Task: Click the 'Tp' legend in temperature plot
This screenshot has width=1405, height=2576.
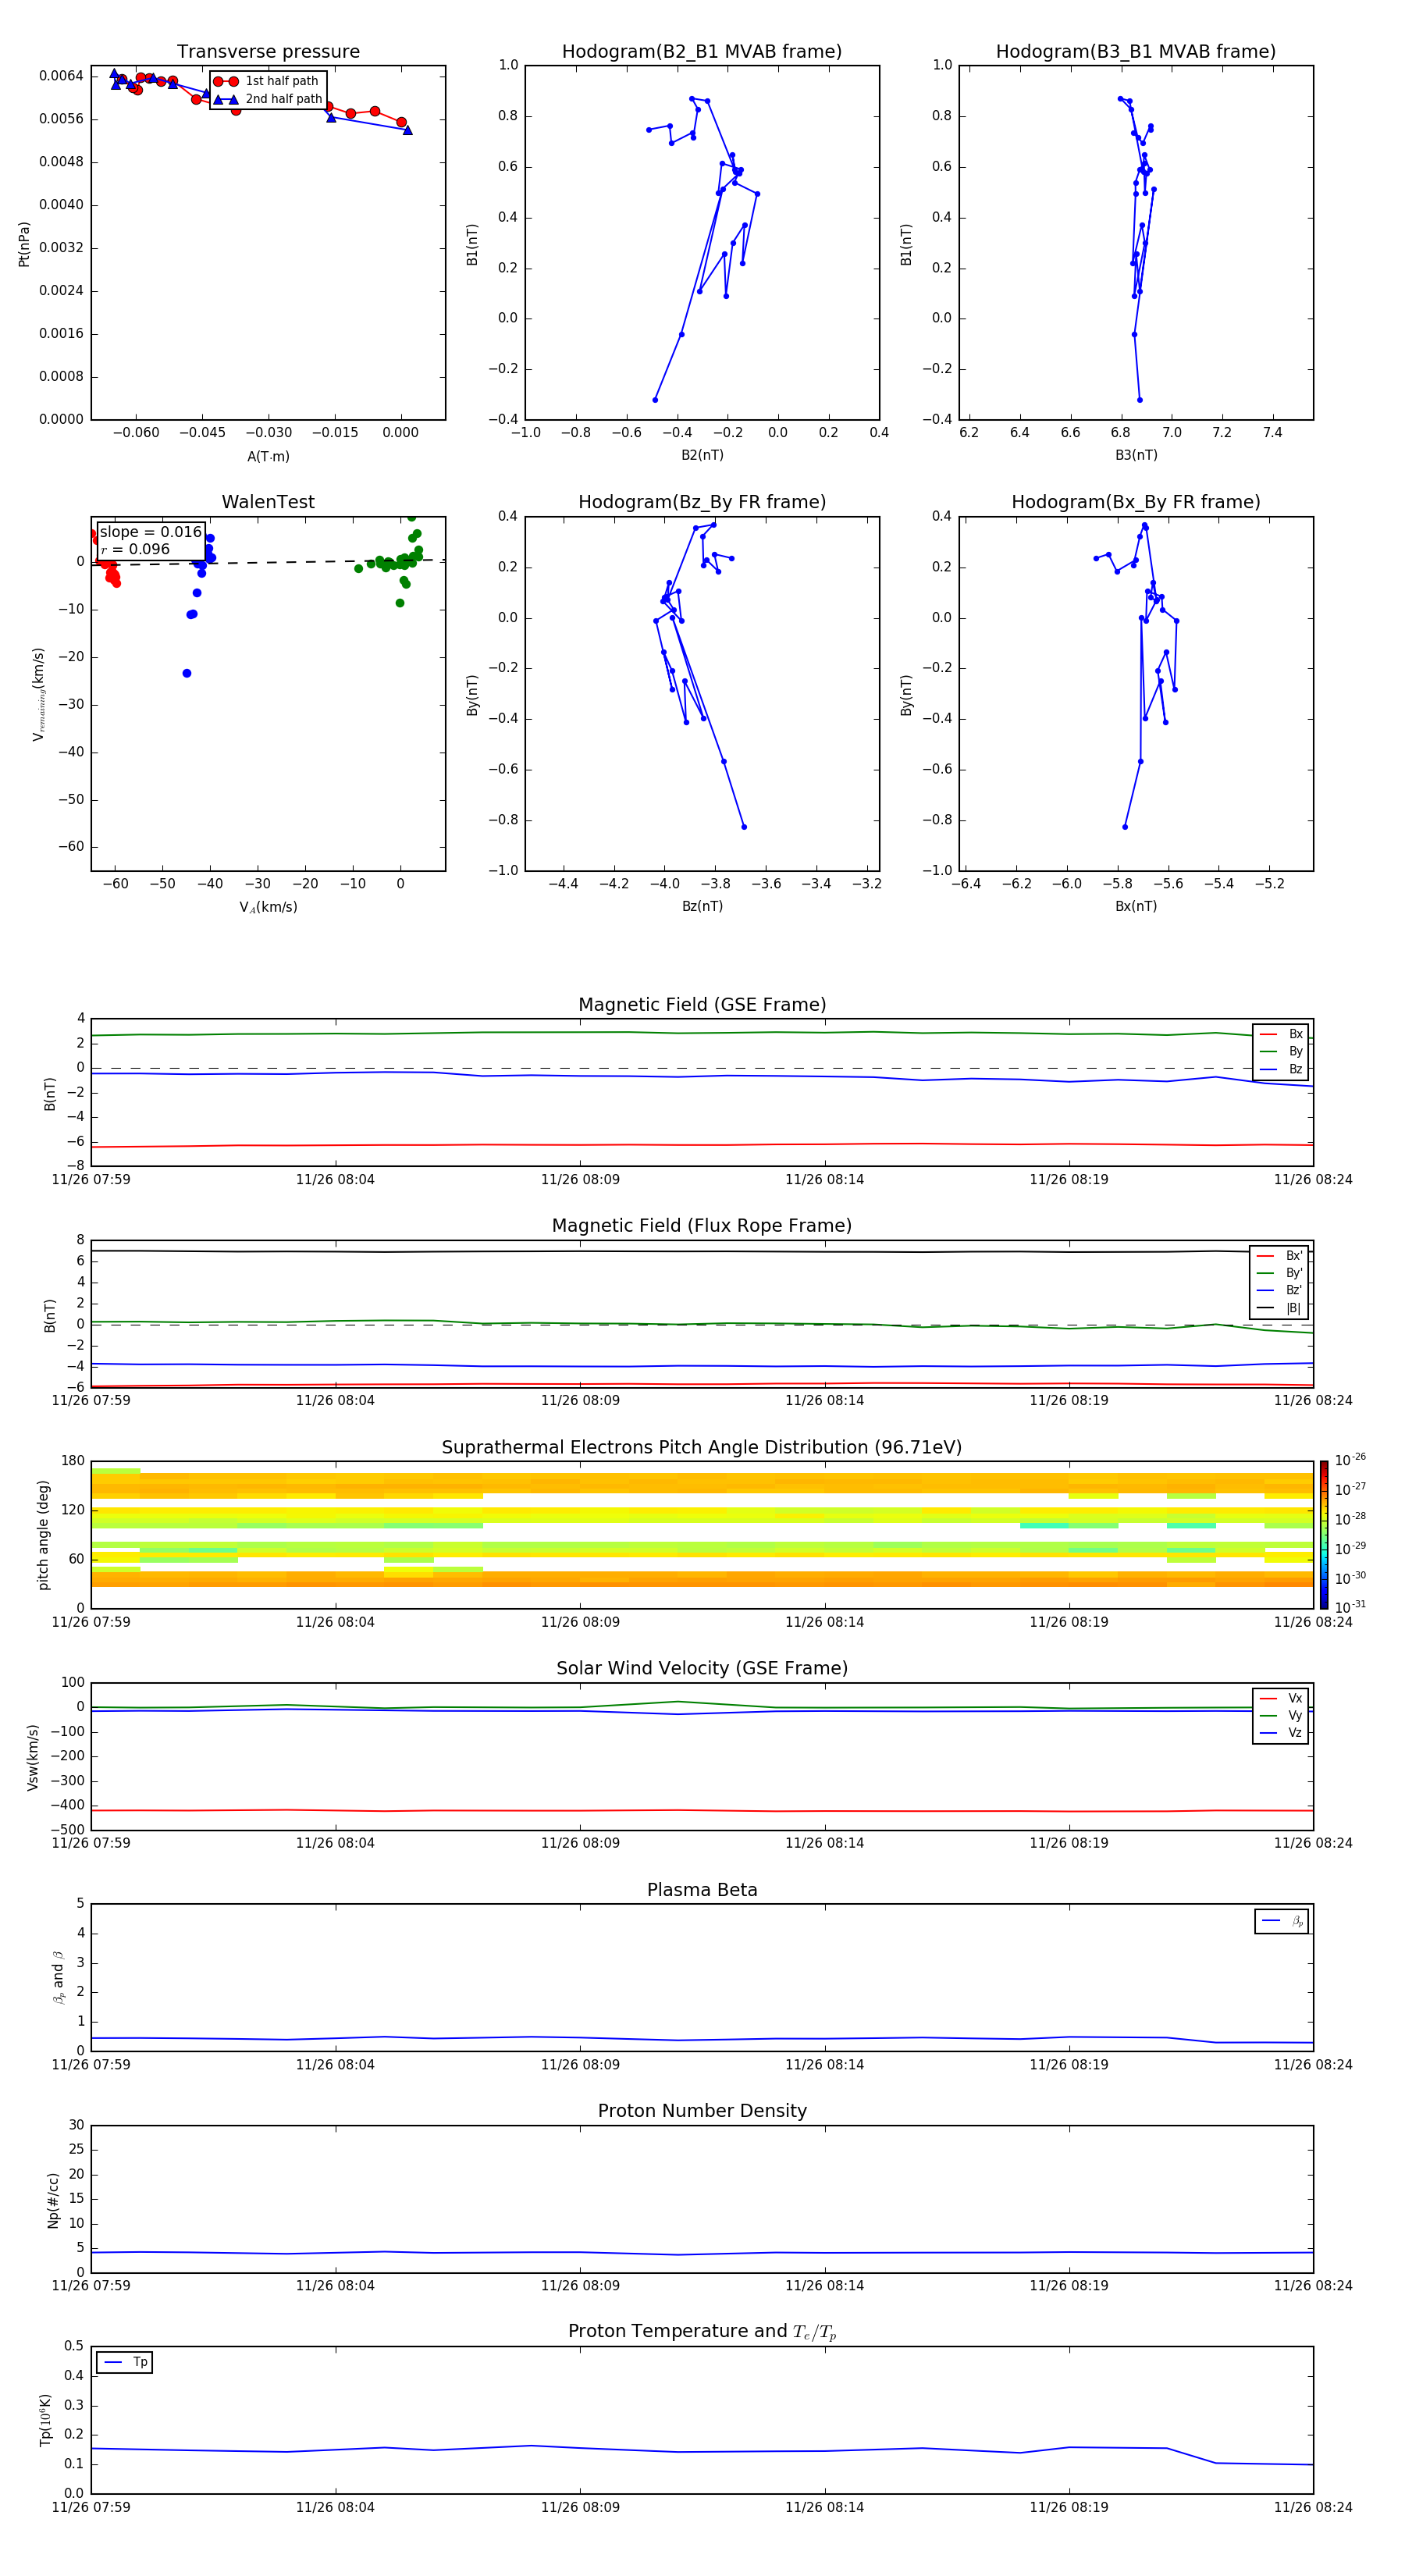Action: pos(124,2362)
